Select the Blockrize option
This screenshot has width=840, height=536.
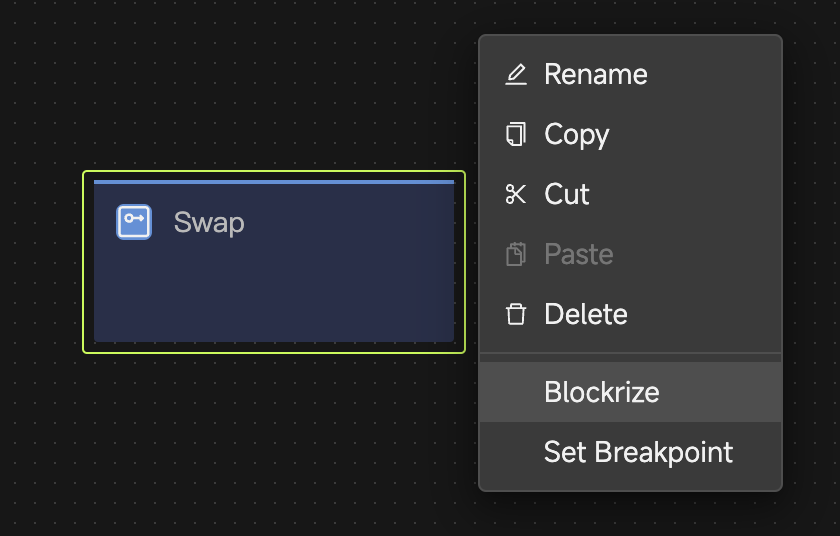point(602,392)
